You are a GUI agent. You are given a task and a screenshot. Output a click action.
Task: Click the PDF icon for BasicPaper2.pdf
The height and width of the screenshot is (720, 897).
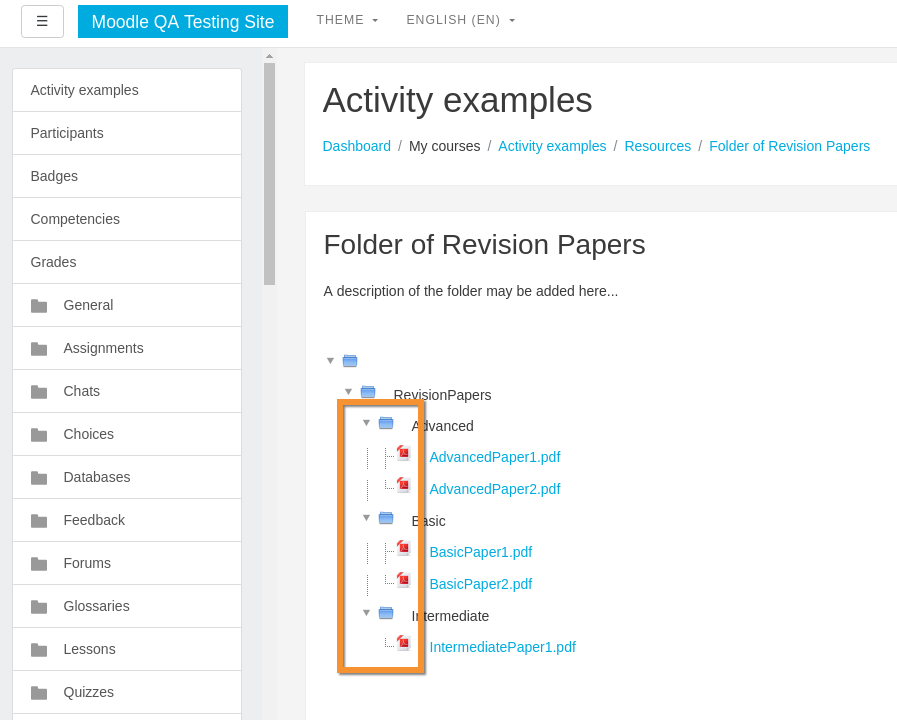[404, 580]
